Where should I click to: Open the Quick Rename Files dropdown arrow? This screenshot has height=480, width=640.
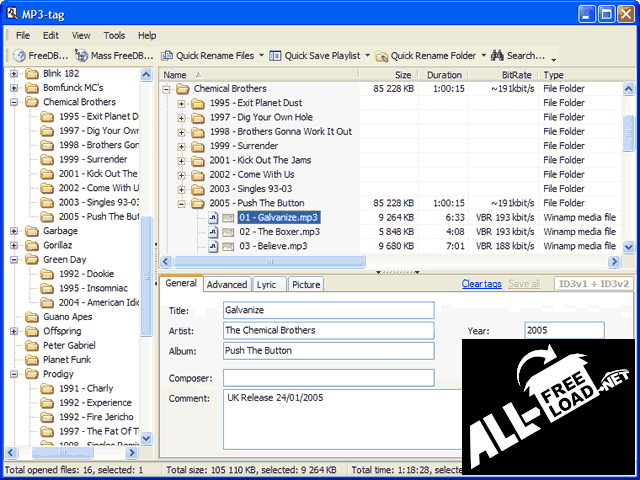[x=262, y=56]
